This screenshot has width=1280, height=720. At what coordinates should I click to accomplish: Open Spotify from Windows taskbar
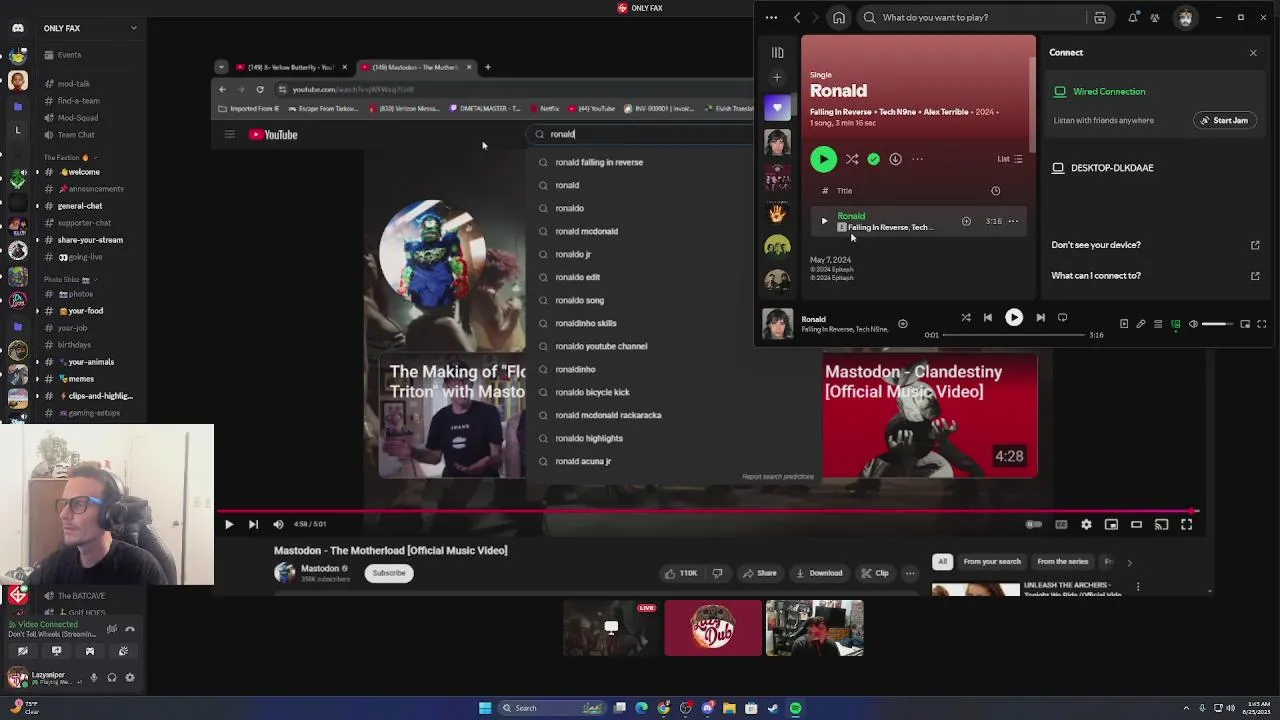click(x=795, y=708)
